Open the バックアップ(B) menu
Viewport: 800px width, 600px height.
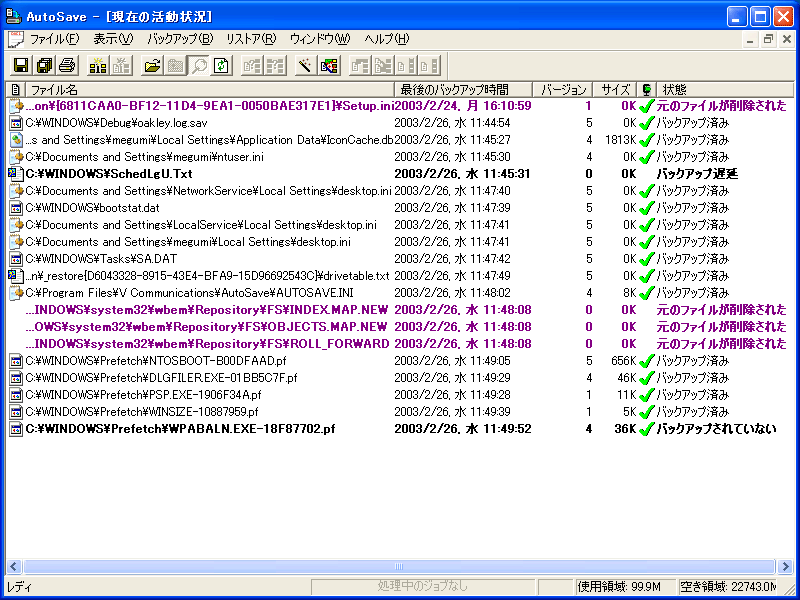180,39
